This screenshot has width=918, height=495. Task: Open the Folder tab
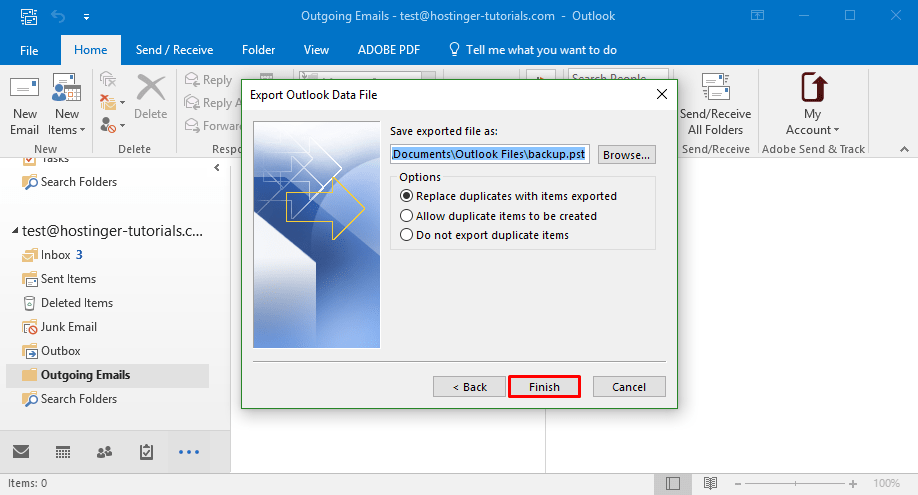tap(258, 50)
